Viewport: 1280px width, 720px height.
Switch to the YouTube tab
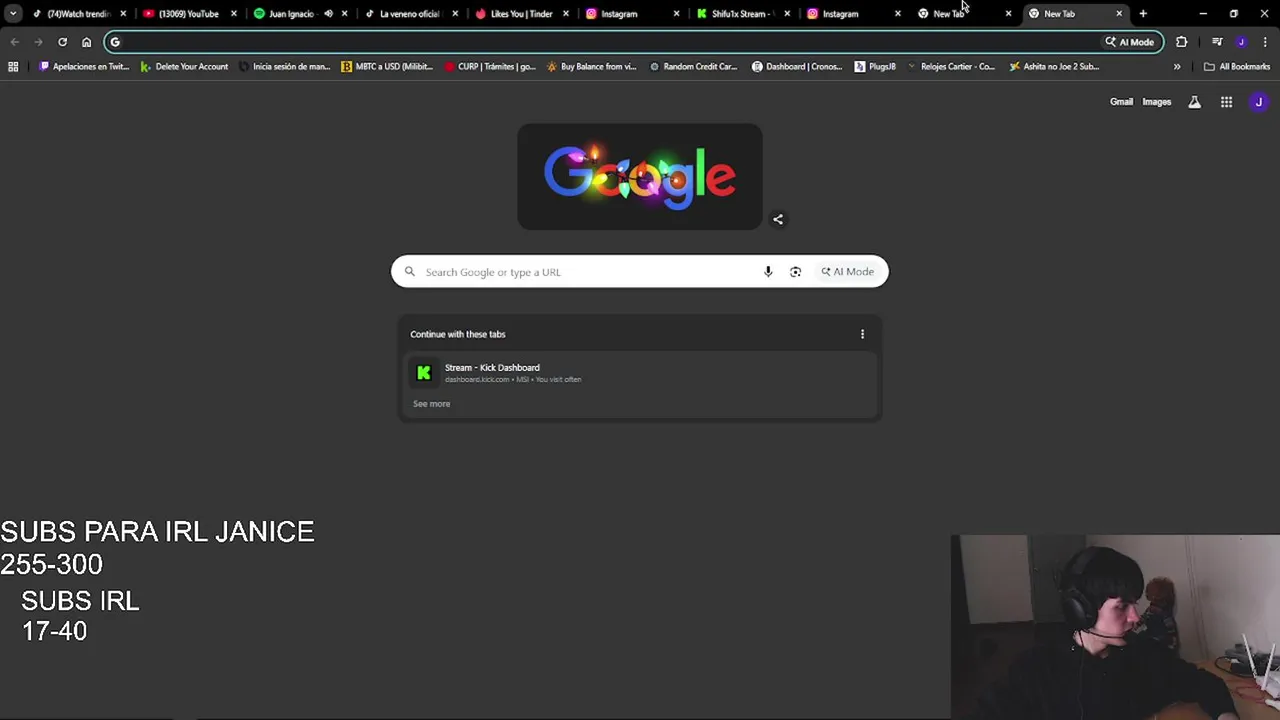coord(188,14)
